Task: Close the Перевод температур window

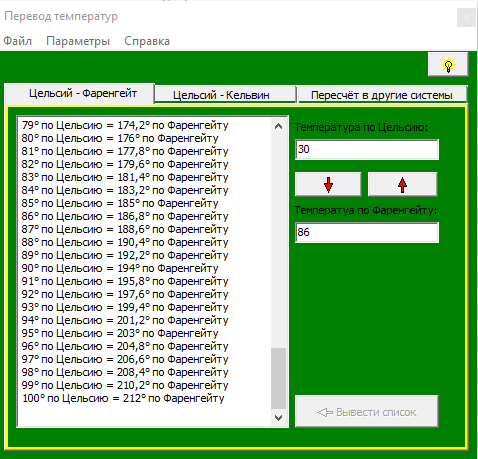Action: (466, 17)
